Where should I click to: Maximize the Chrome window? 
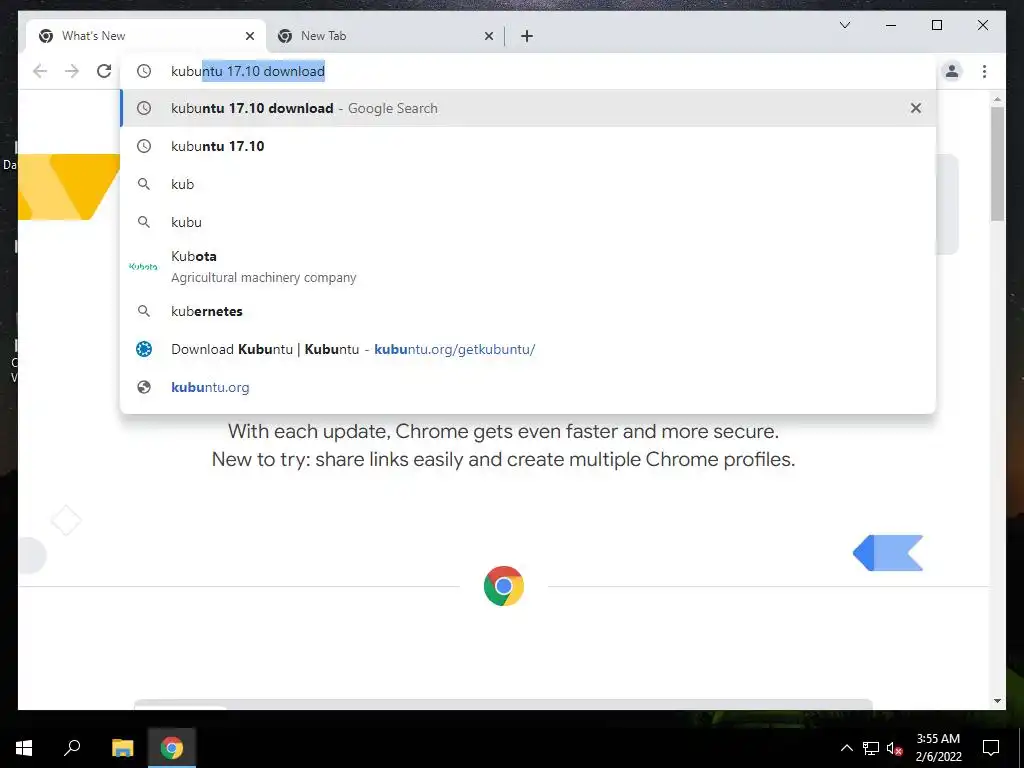click(x=936, y=25)
